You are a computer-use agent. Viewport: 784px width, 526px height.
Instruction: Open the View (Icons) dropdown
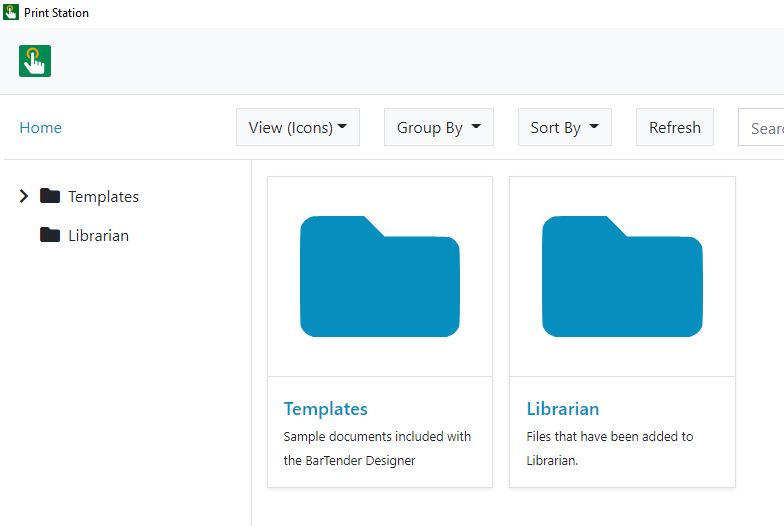coord(298,128)
